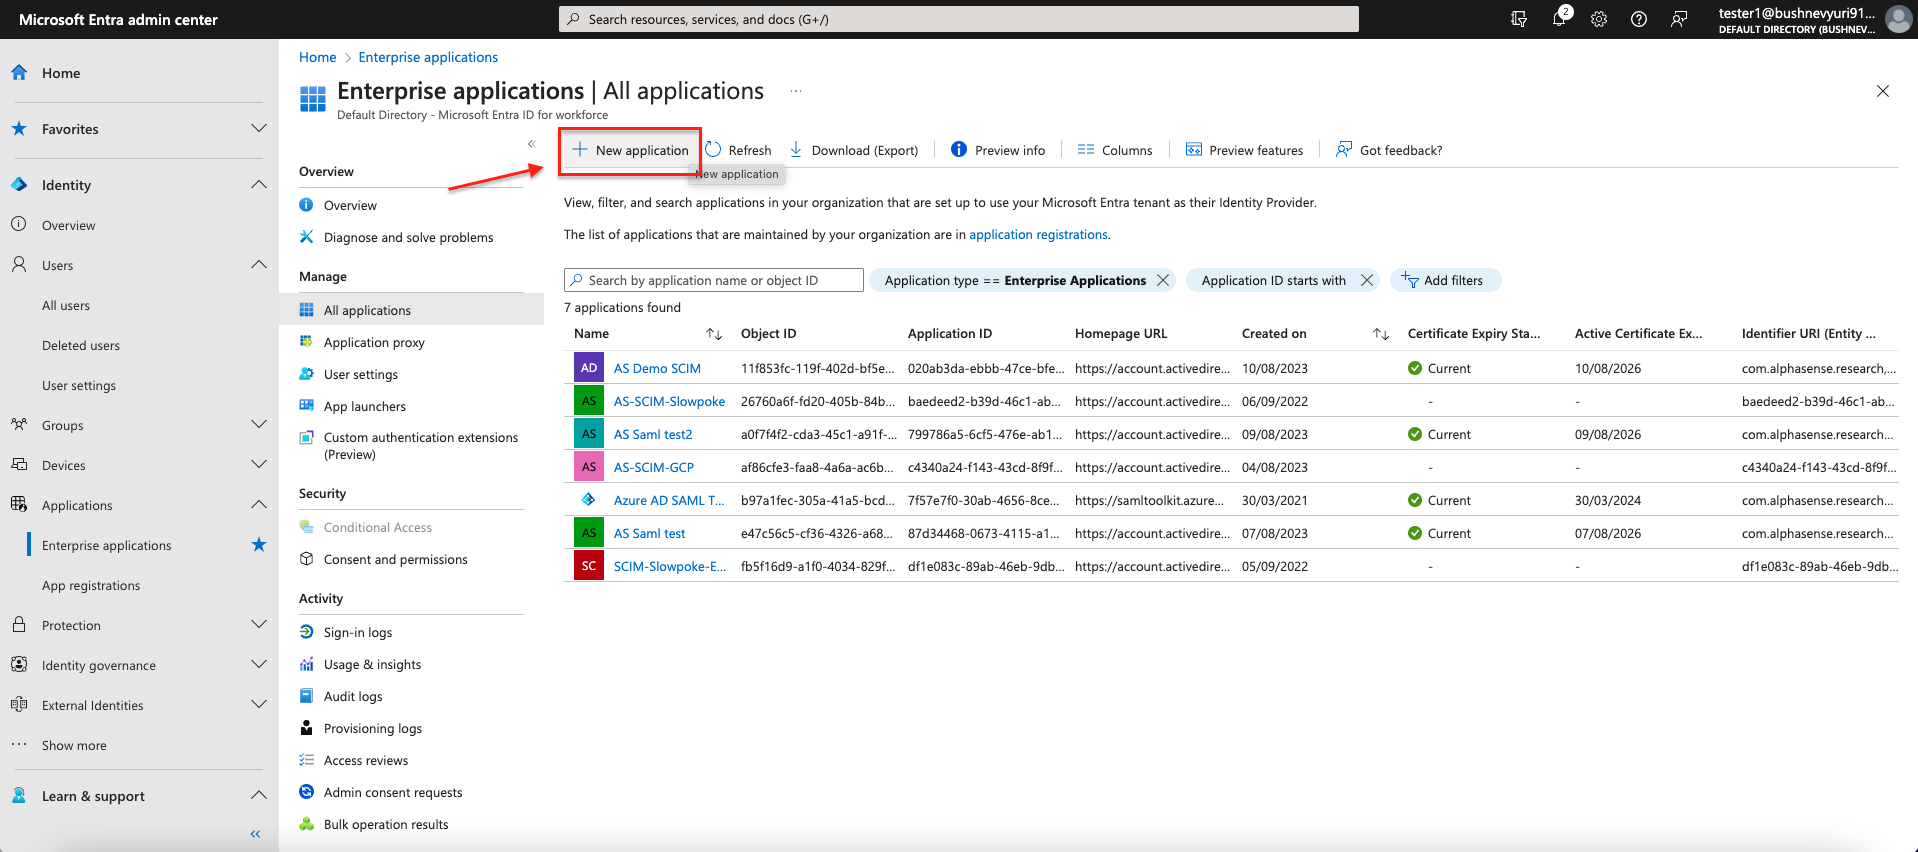Collapse the left navigation sidebar
This screenshot has width=1918, height=852.
[x=255, y=834]
